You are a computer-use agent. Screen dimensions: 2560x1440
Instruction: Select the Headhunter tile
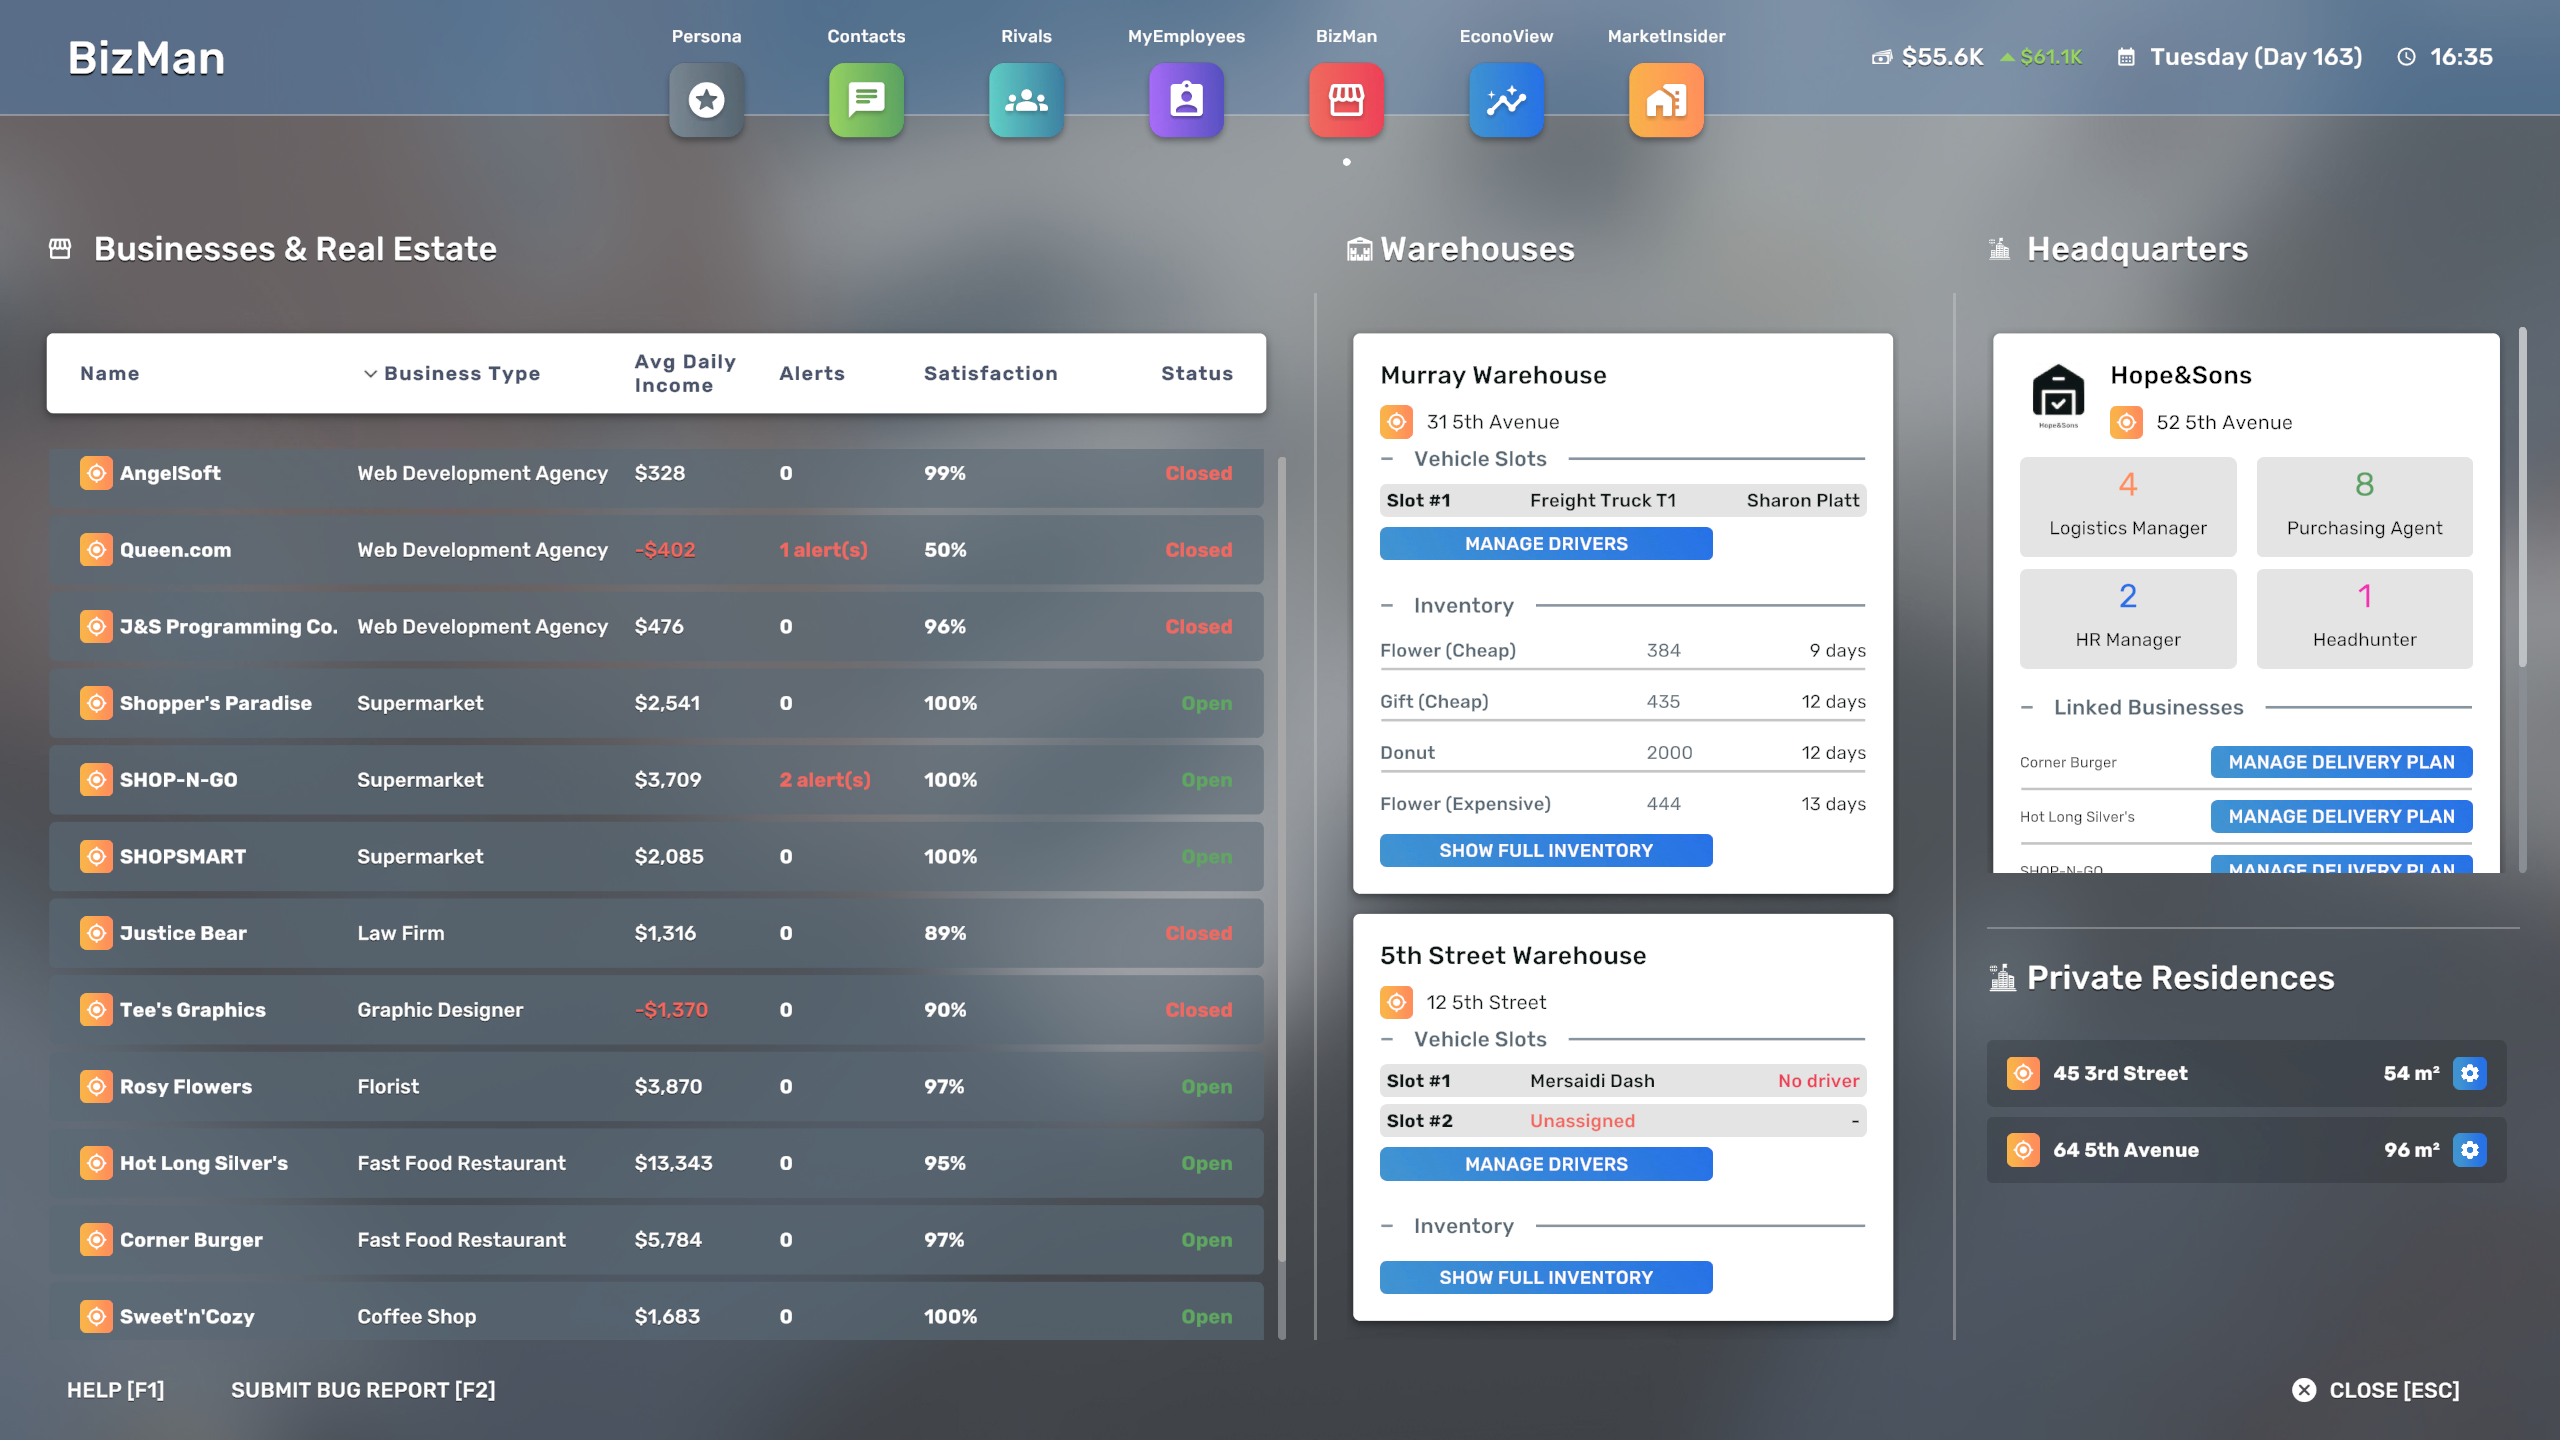coord(2364,618)
